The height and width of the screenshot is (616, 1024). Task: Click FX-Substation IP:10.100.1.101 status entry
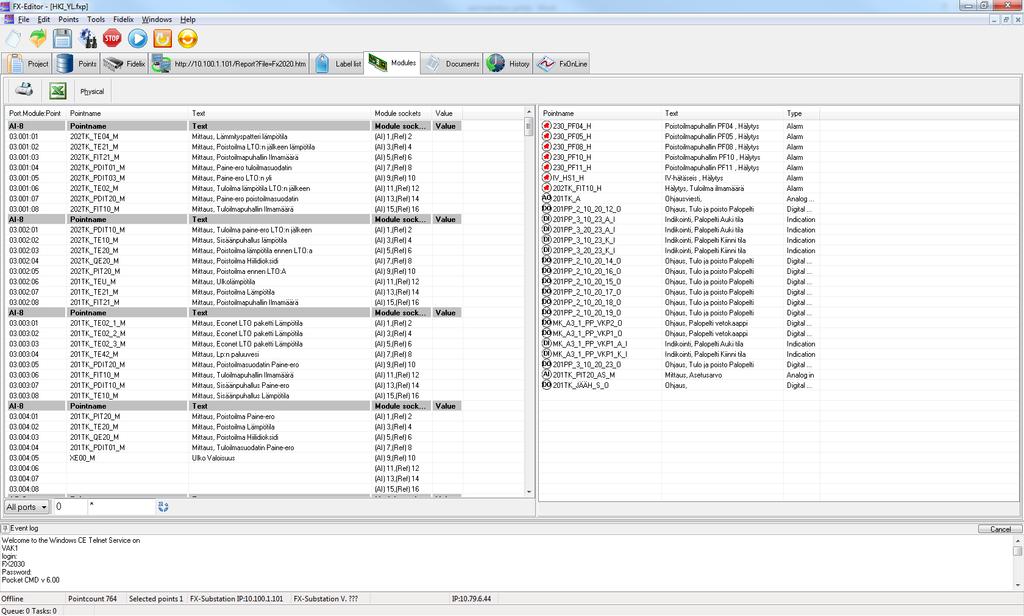click(236, 598)
